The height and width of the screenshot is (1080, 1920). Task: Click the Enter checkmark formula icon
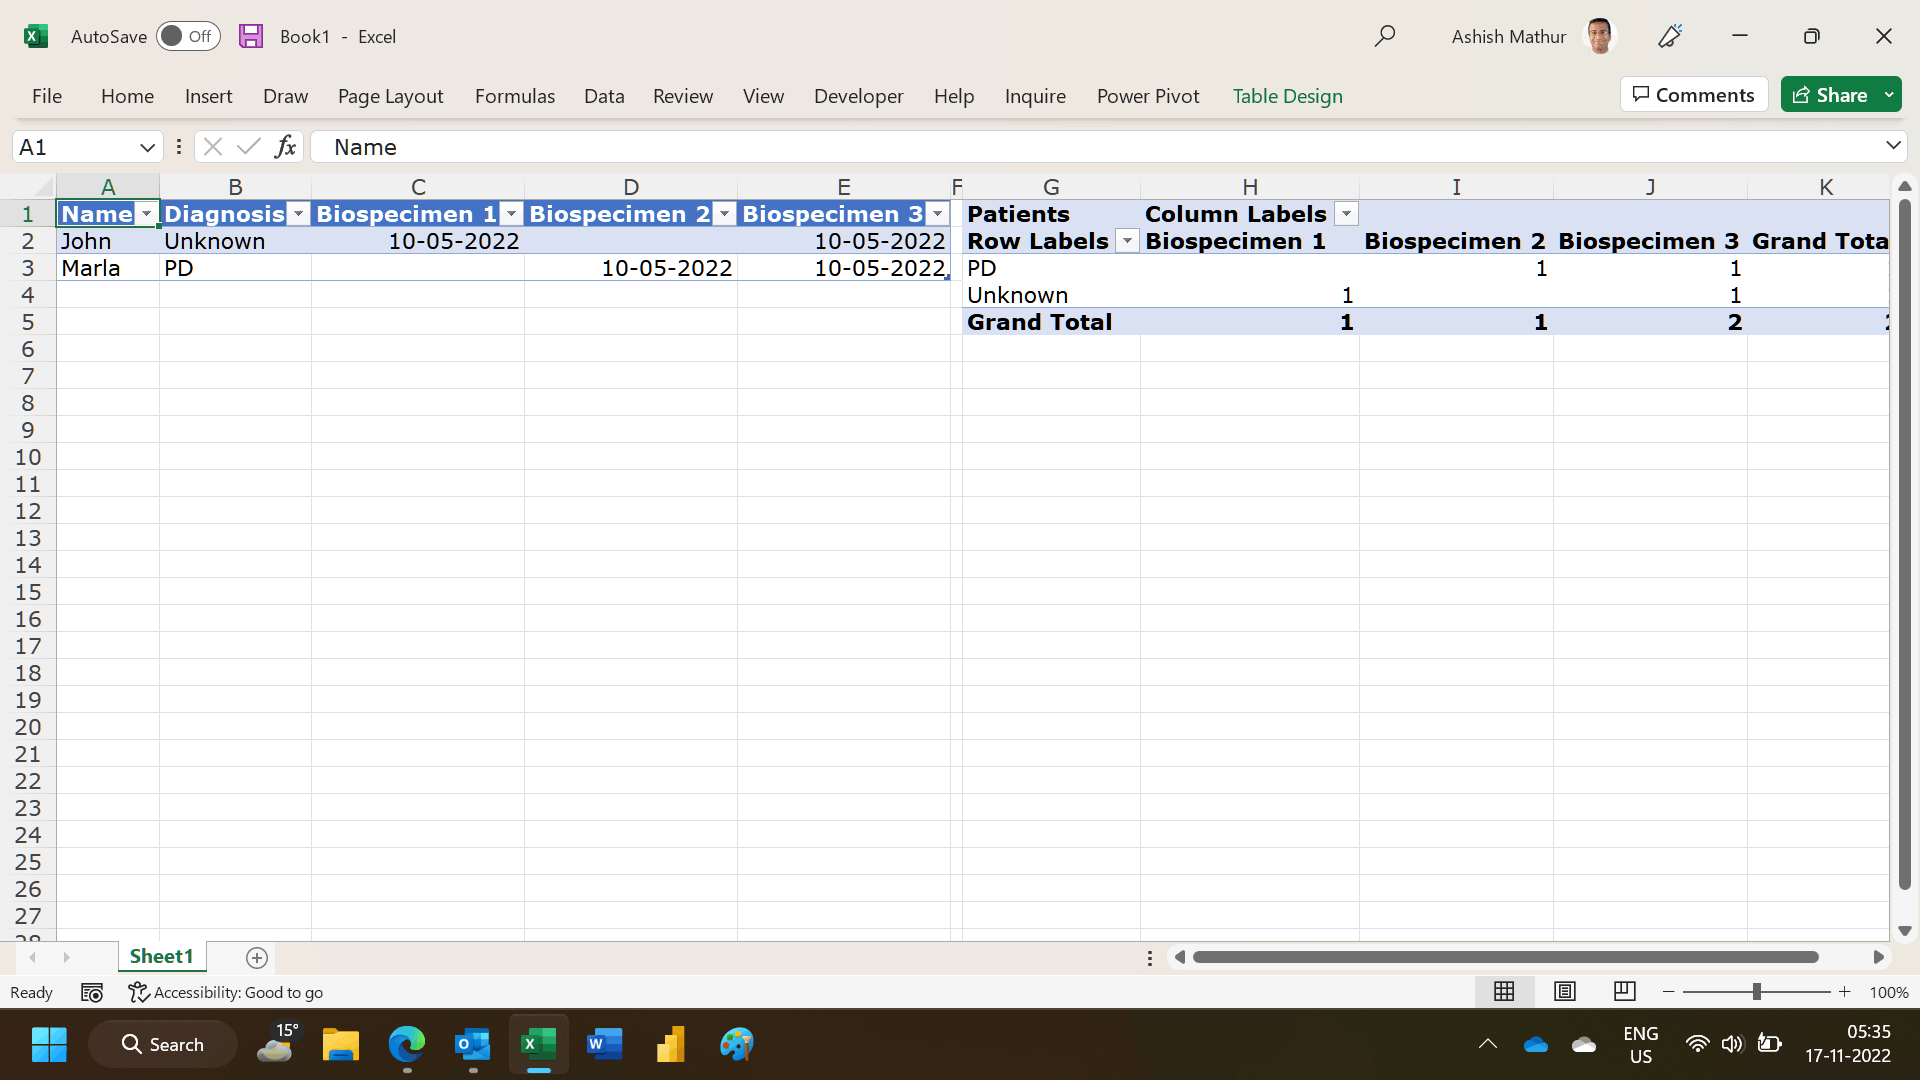pos(249,147)
